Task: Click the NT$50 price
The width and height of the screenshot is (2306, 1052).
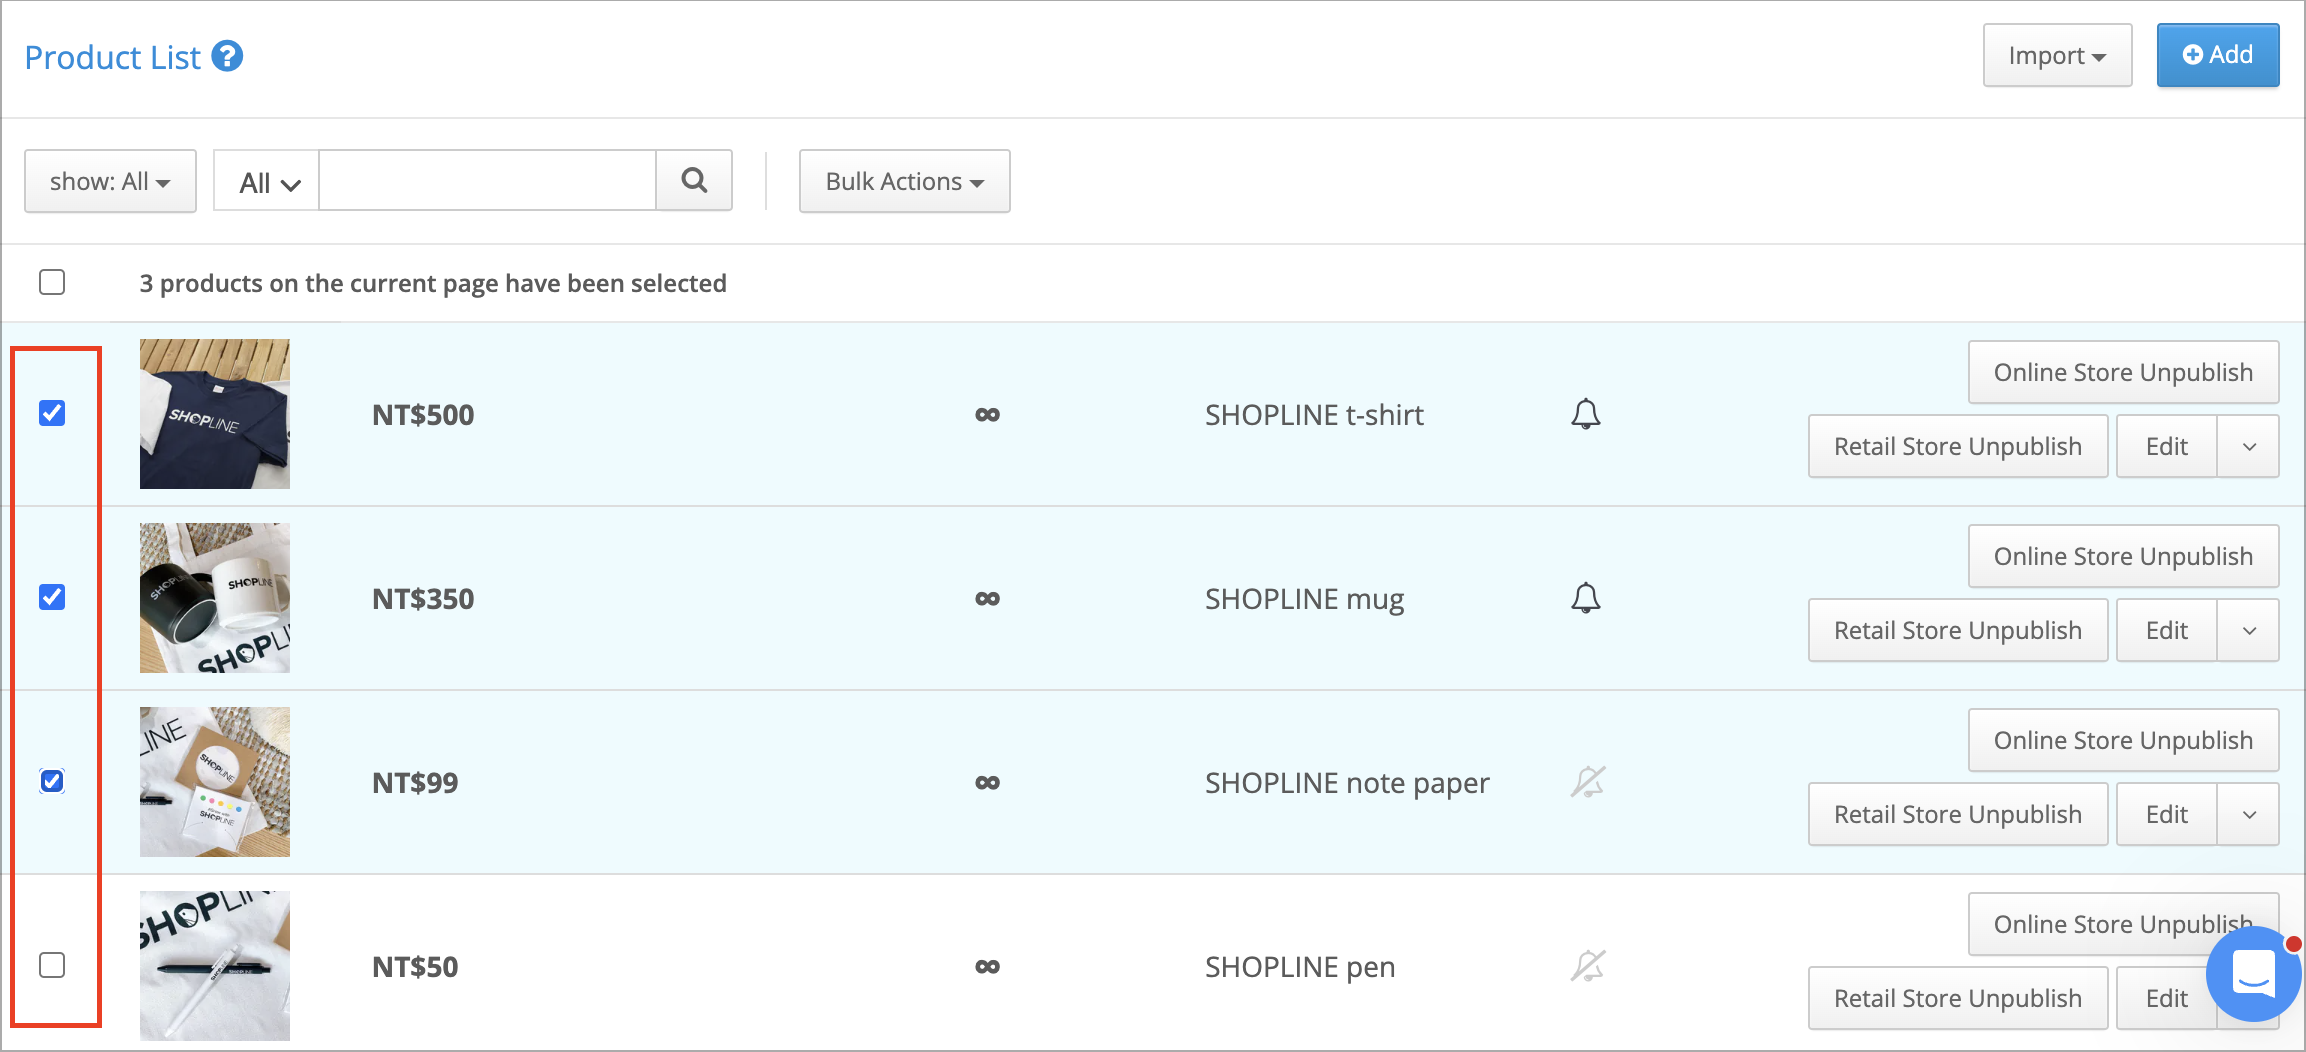Action: [x=415, y=967]
